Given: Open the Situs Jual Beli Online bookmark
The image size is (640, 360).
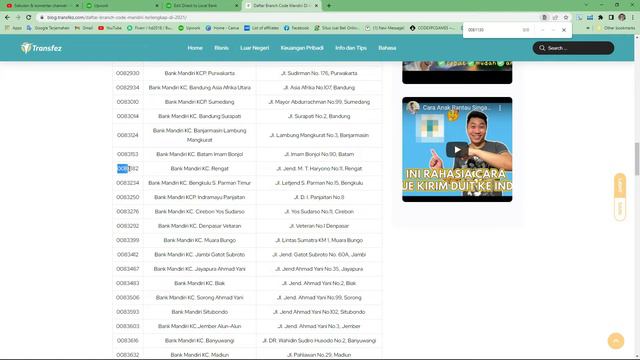Looking at the screenshot, I should point(336,28).
